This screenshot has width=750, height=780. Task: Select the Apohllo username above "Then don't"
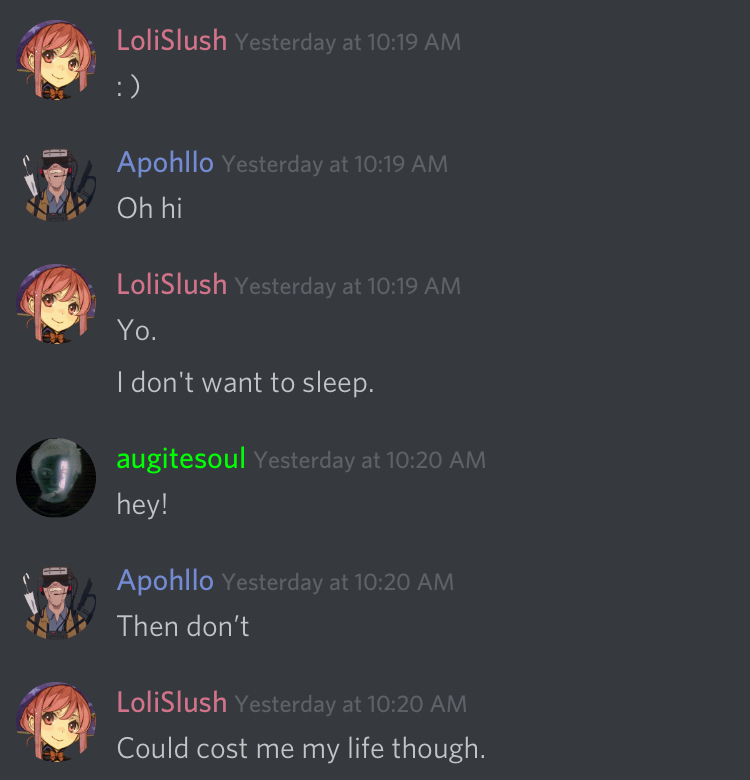[165, 581]
